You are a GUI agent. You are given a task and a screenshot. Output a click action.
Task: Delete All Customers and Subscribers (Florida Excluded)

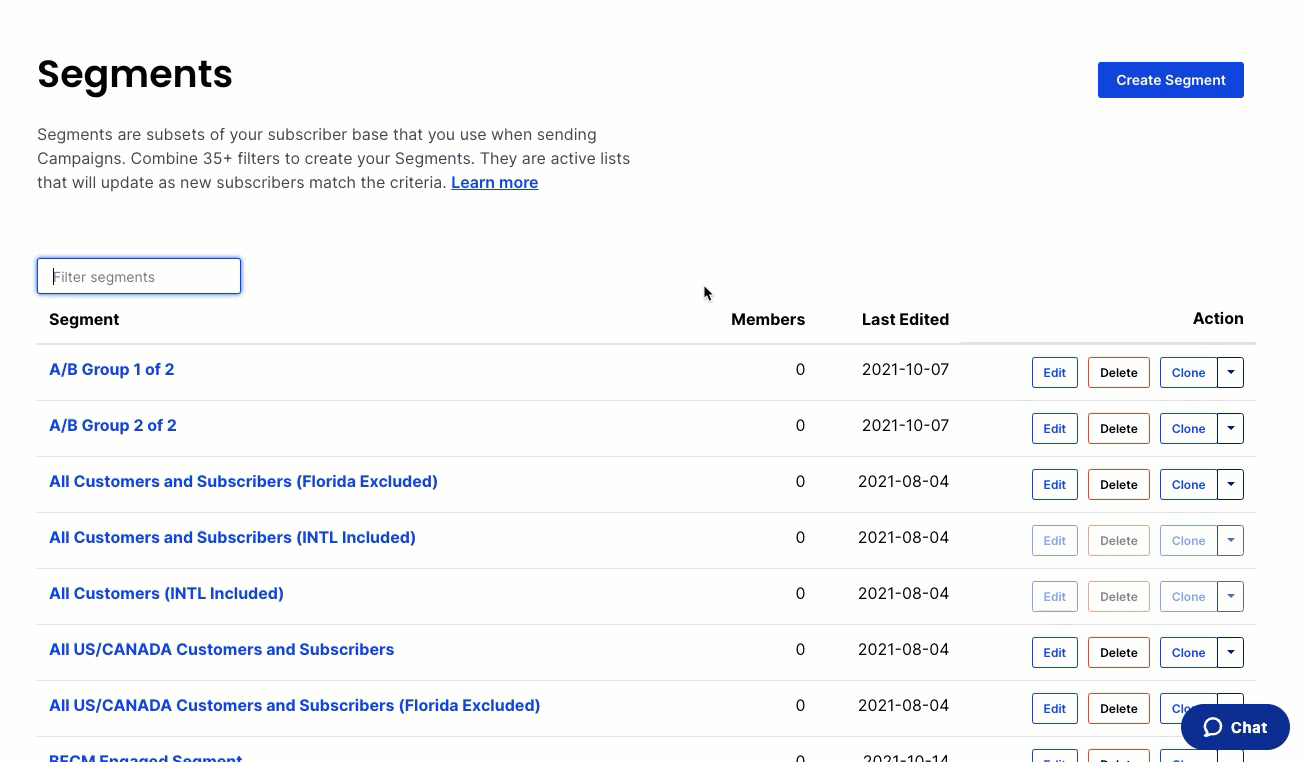tap(1118, 484)
